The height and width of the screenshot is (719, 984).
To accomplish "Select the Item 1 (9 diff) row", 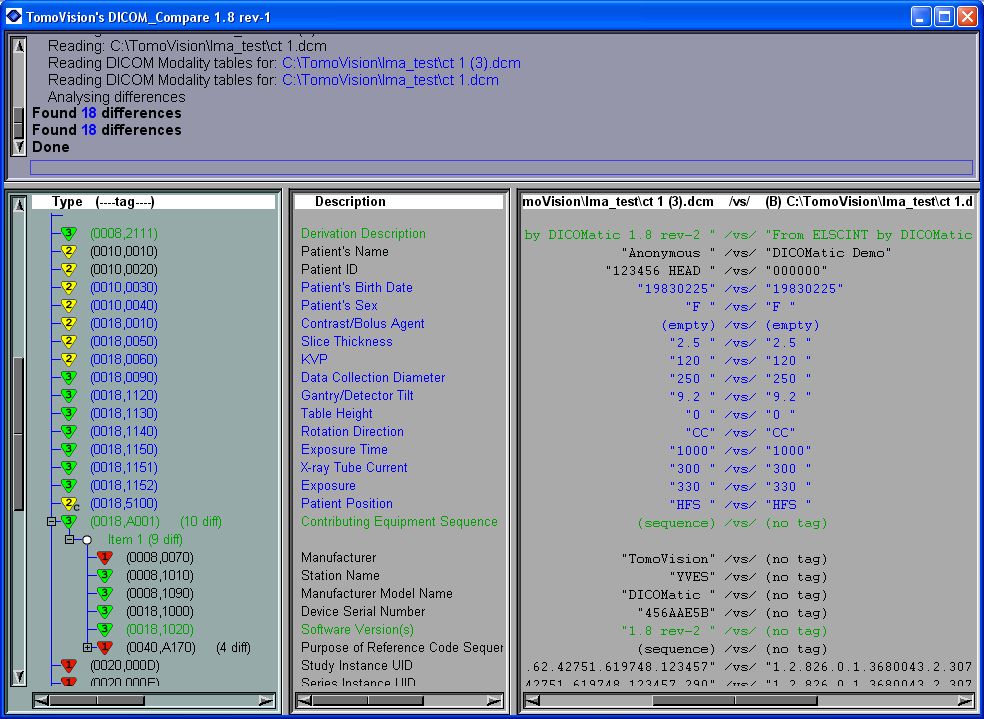I will pos(145,540).
